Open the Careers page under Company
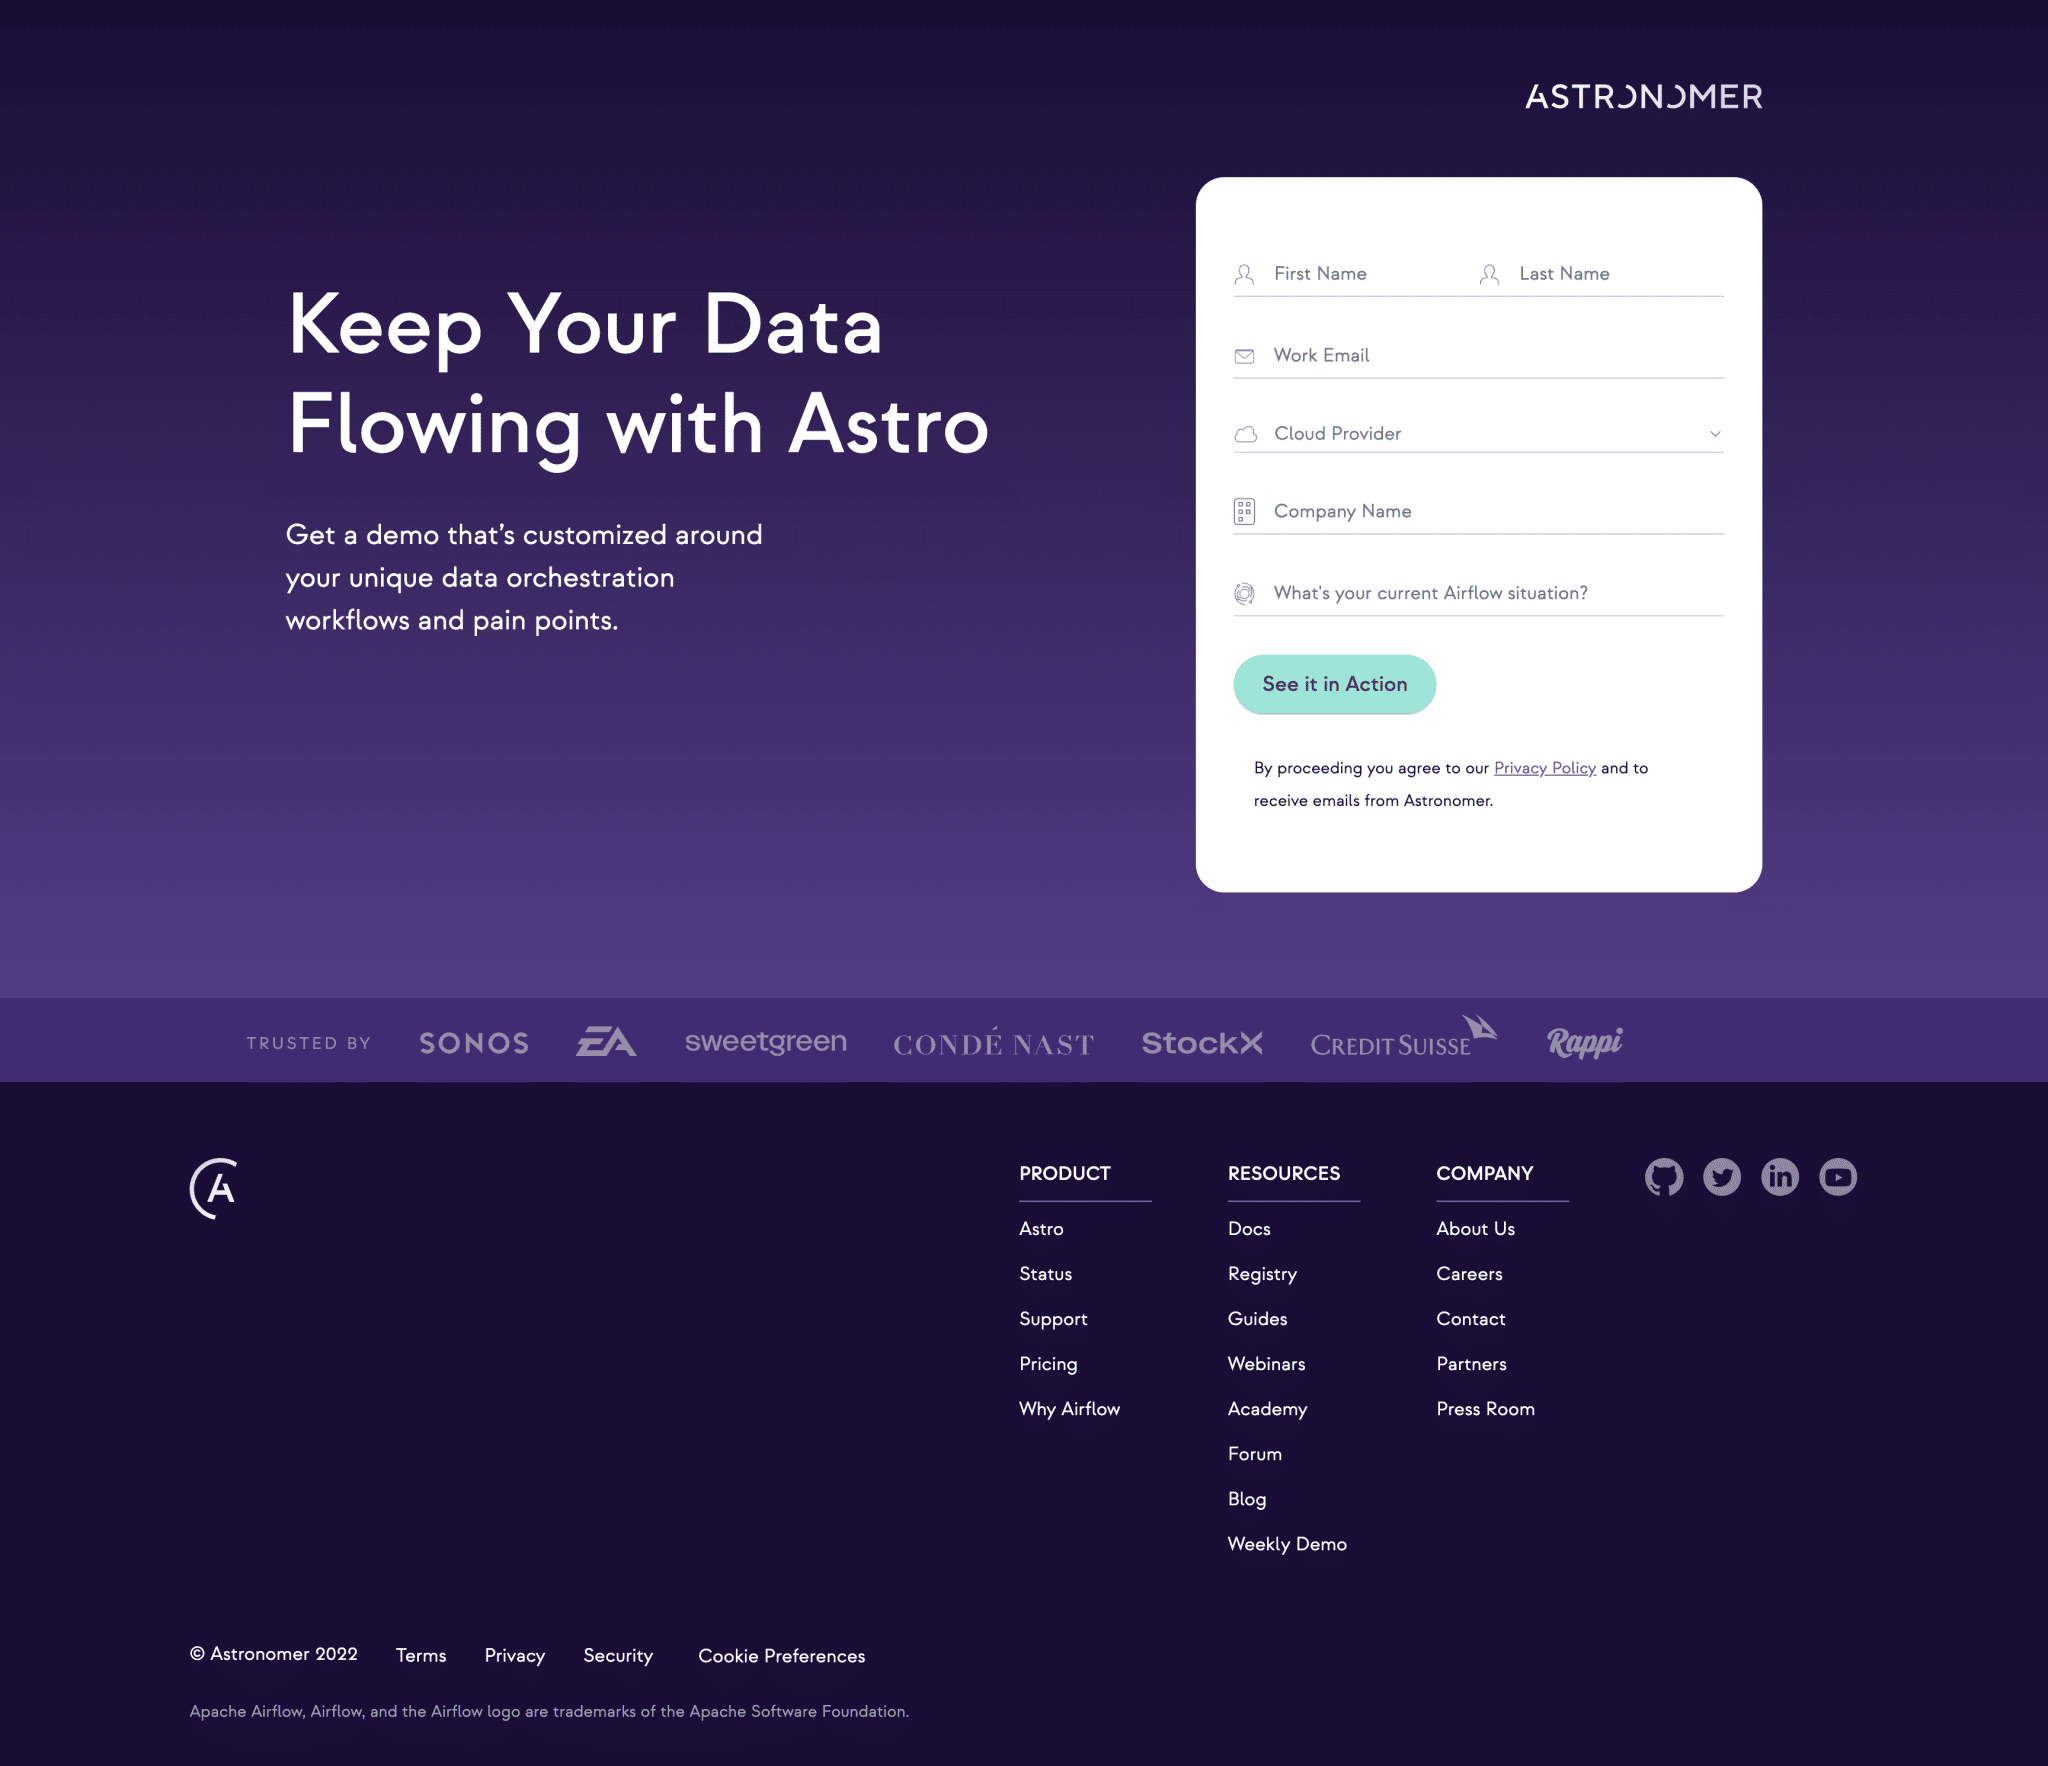Screen dimensions: 2048x1766 click(x=1468, y=1273)
